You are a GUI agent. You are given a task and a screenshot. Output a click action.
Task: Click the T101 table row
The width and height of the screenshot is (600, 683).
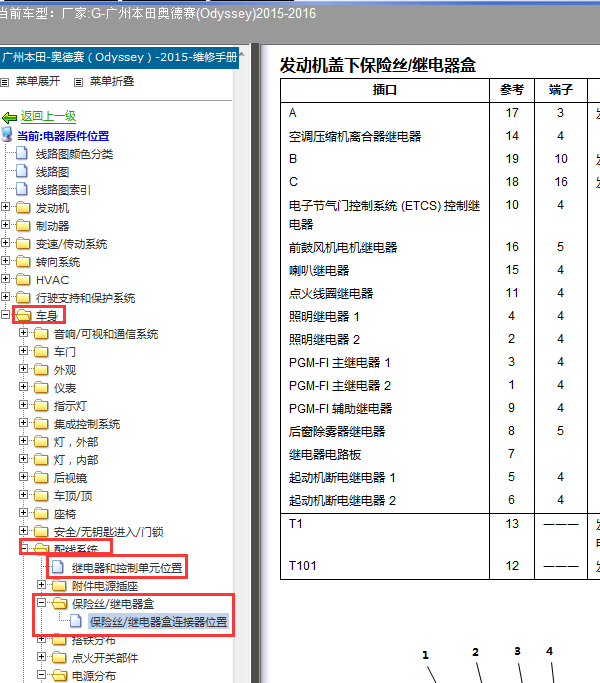pyautogui.click(x=440, y=566)
